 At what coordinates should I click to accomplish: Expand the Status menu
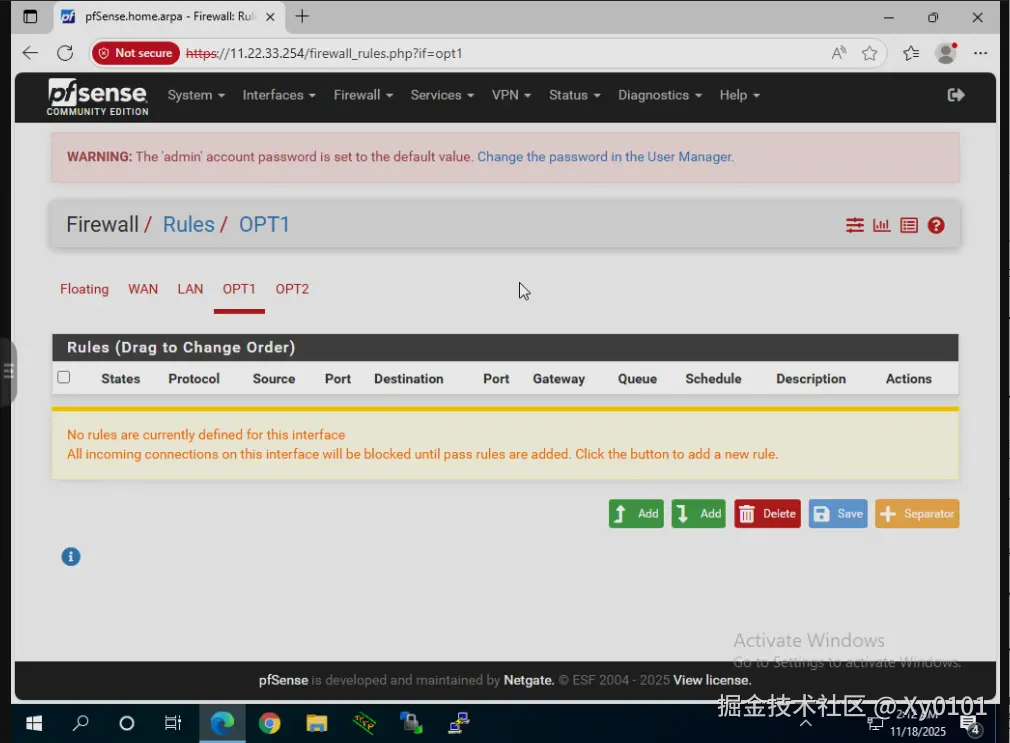pyautogui.click(x=575, y=95)
